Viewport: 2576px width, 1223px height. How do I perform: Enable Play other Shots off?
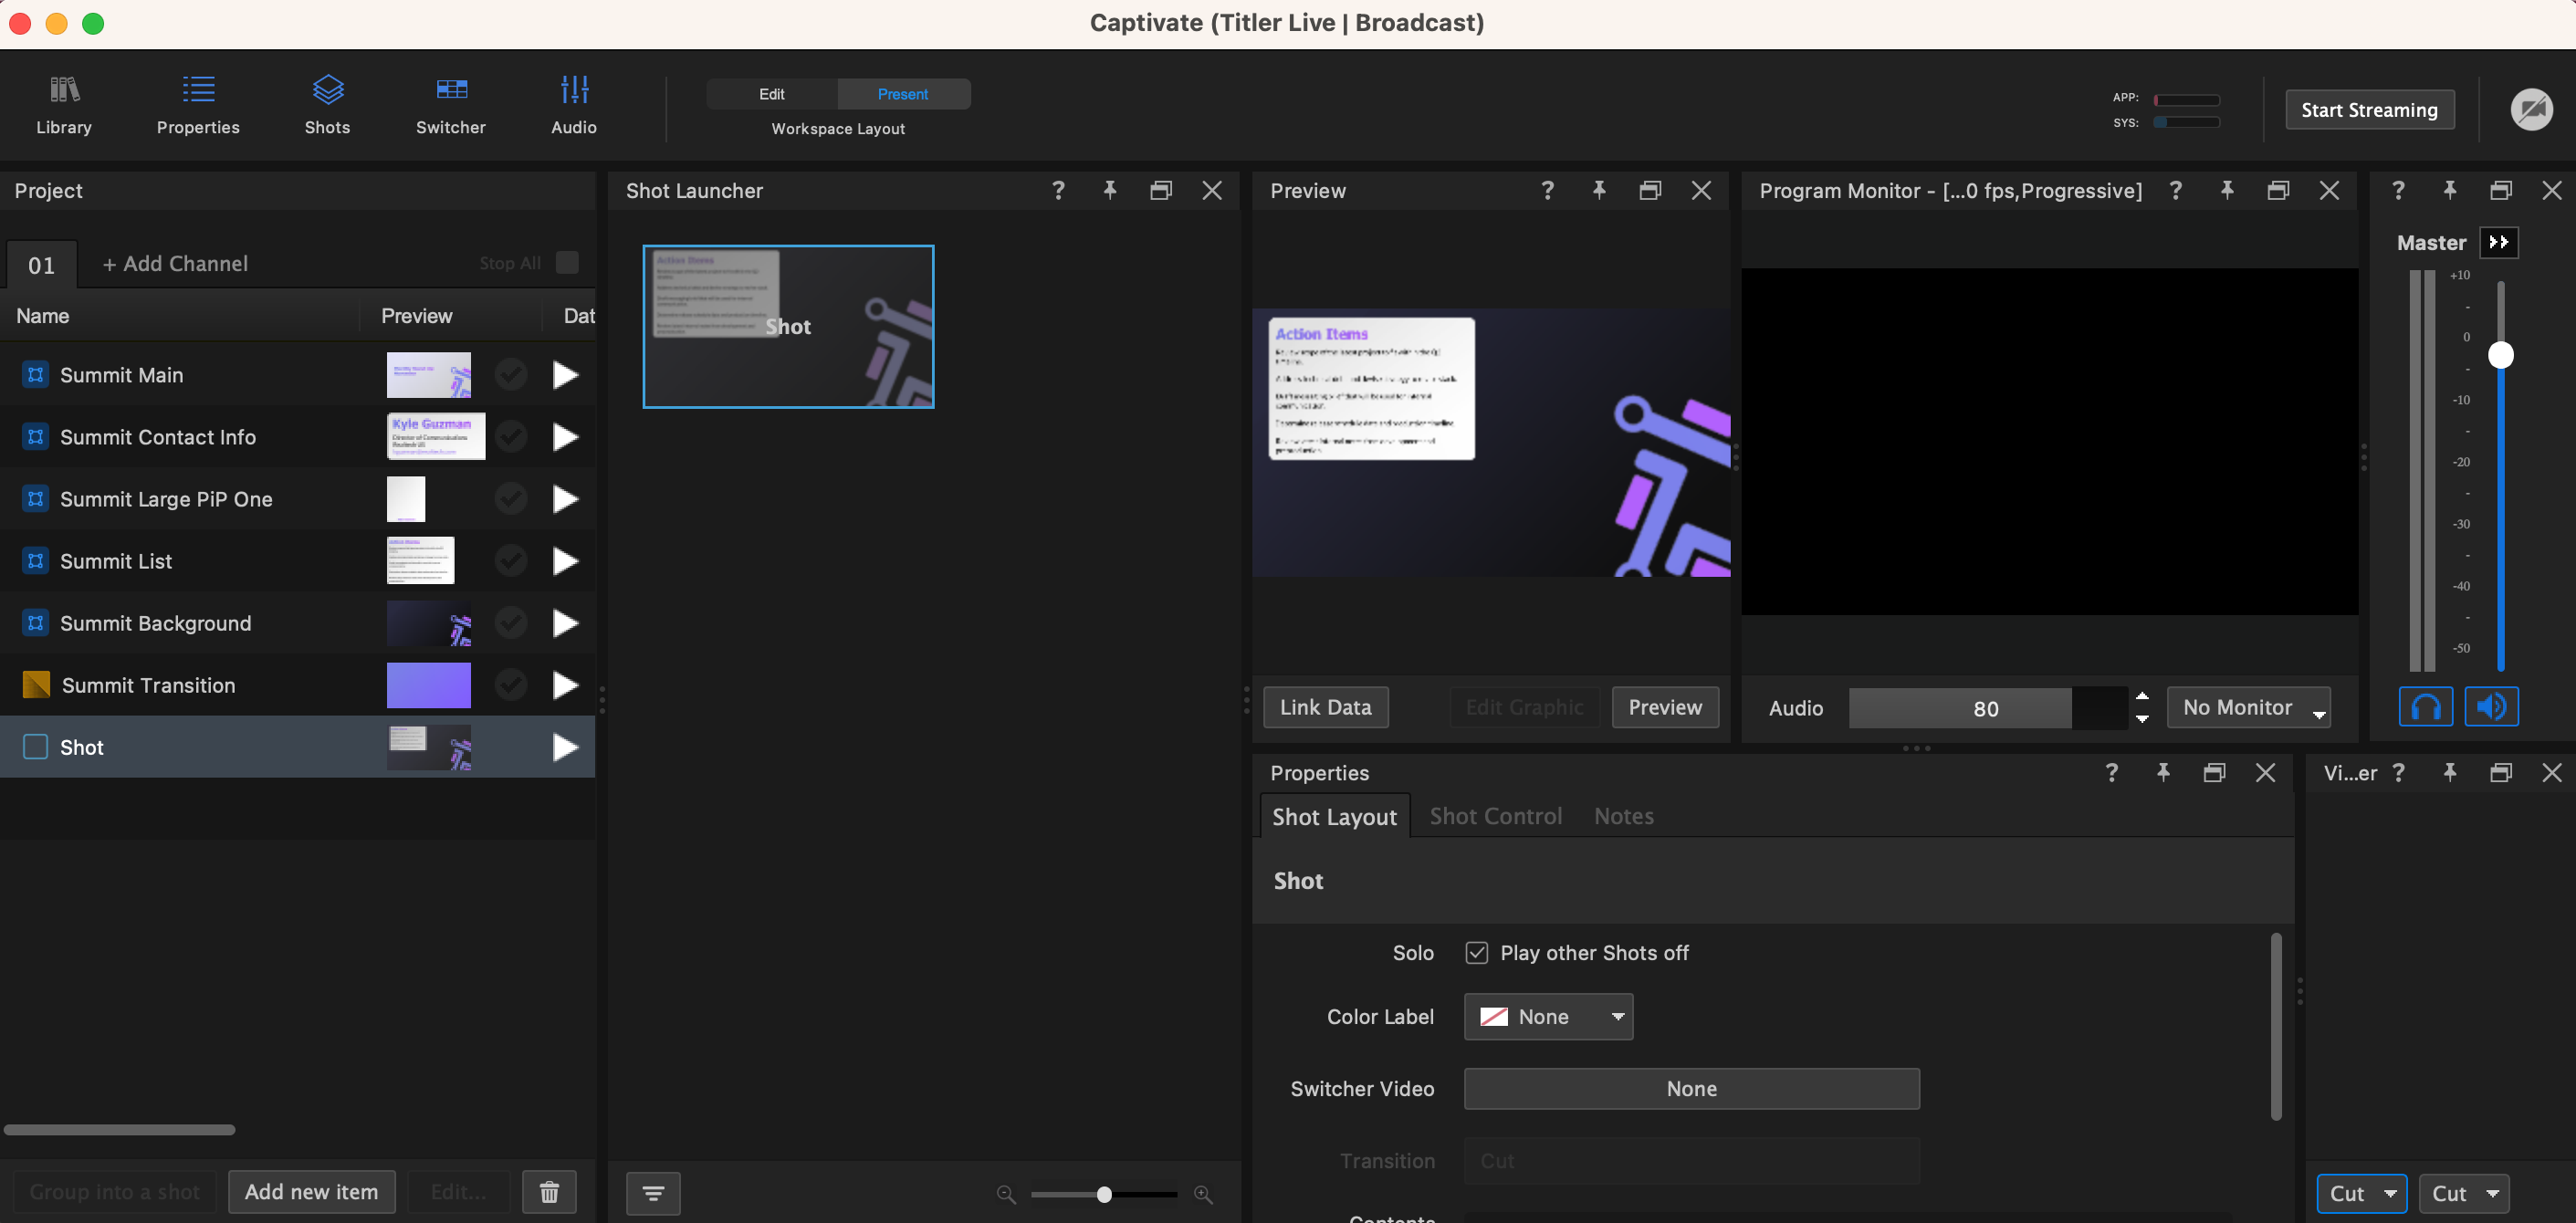point(1476,952)
